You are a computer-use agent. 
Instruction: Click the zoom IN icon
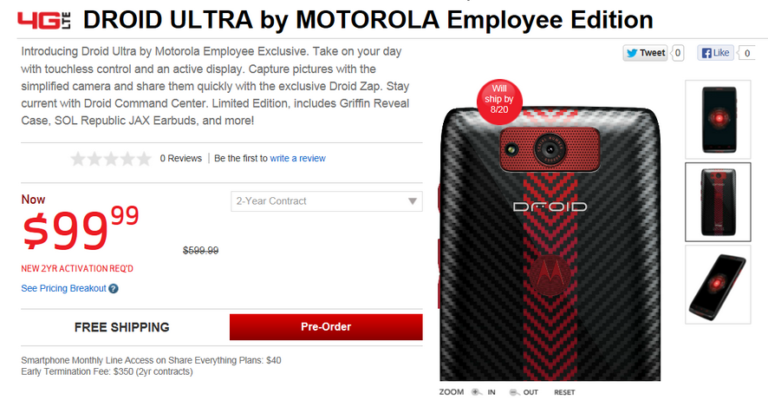[476, 392]
